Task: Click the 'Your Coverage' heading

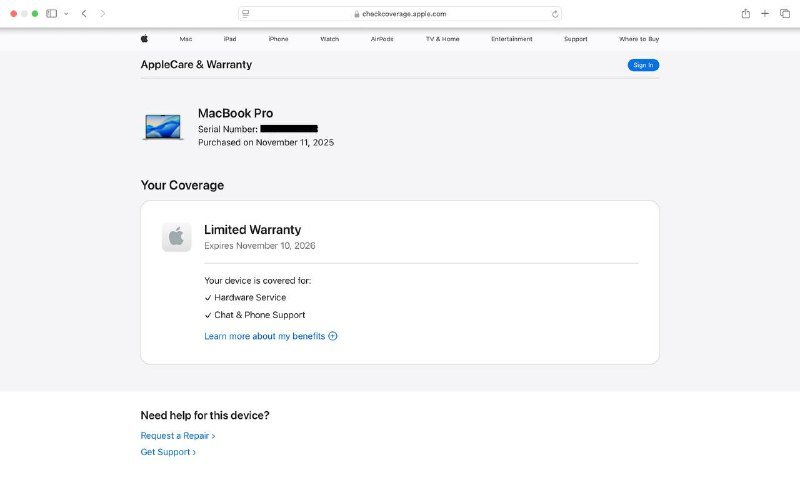Action: [182, 185]
